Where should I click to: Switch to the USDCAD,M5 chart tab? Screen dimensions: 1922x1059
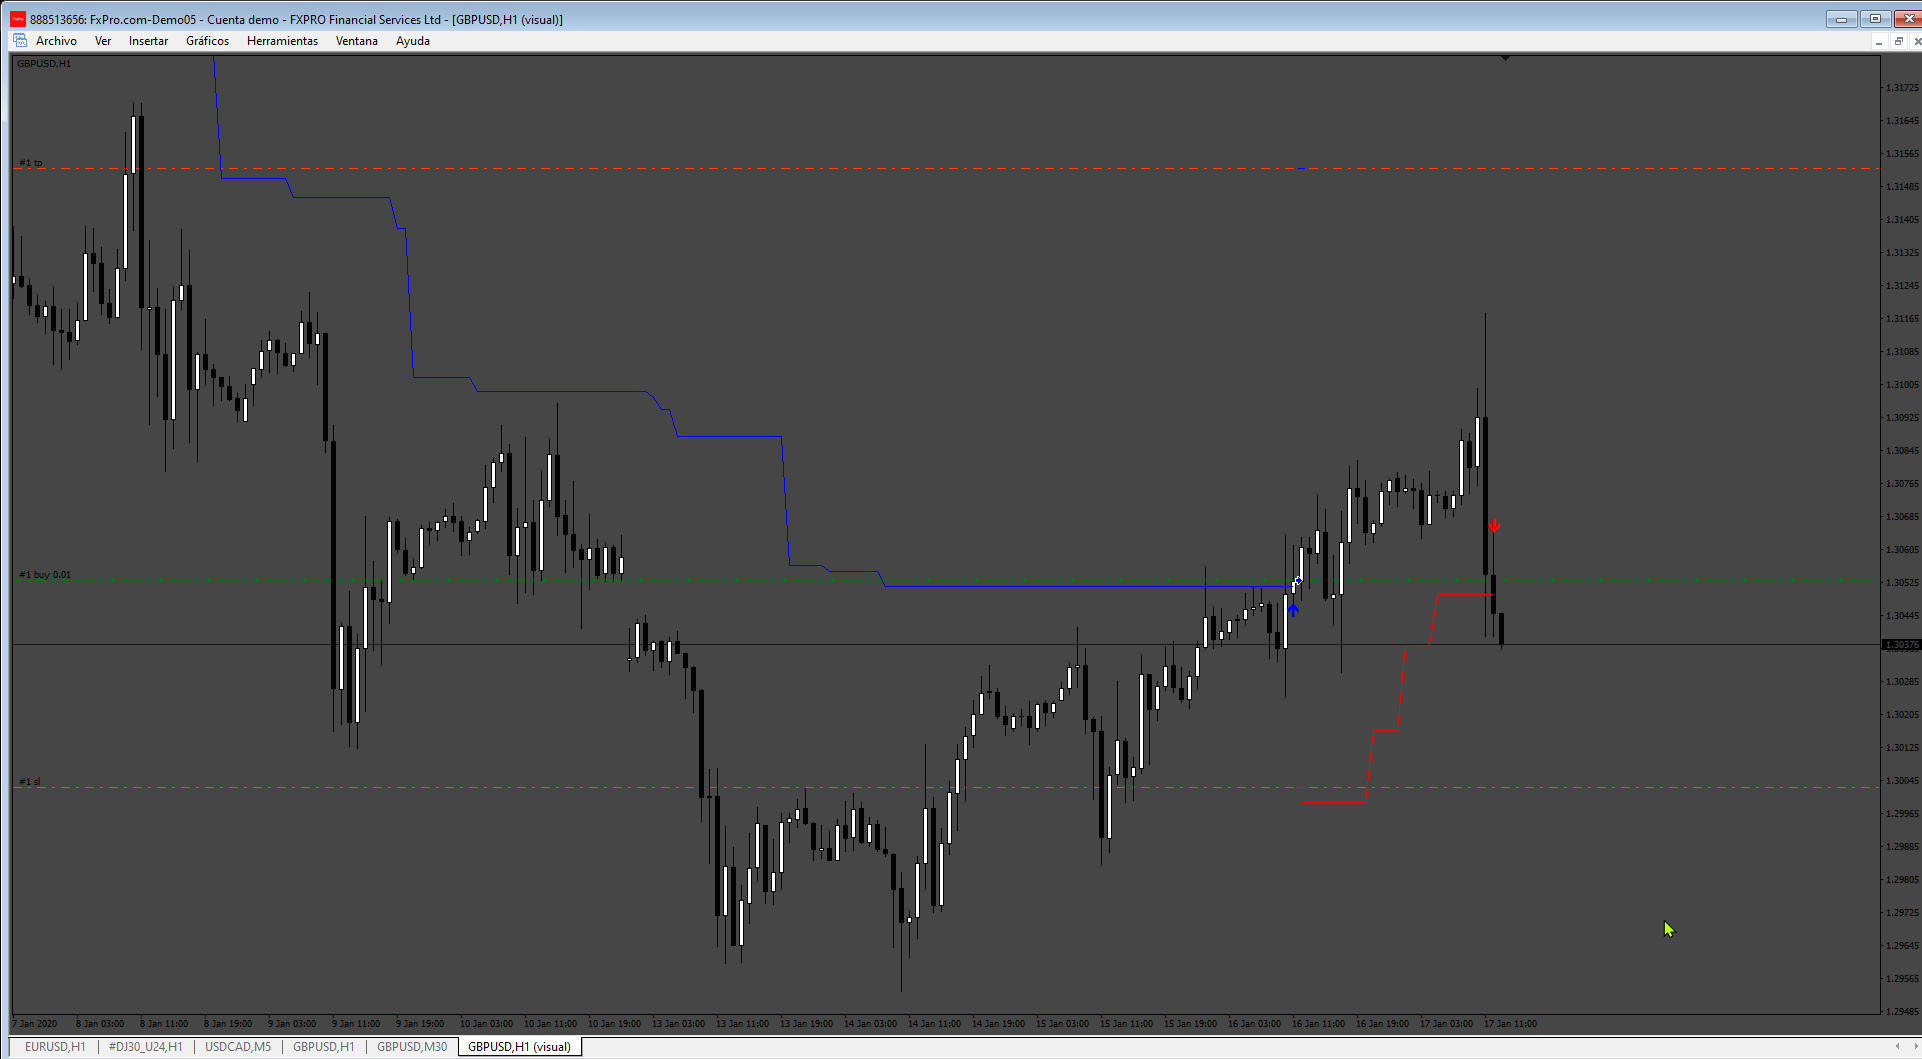tap(238, 1047)
